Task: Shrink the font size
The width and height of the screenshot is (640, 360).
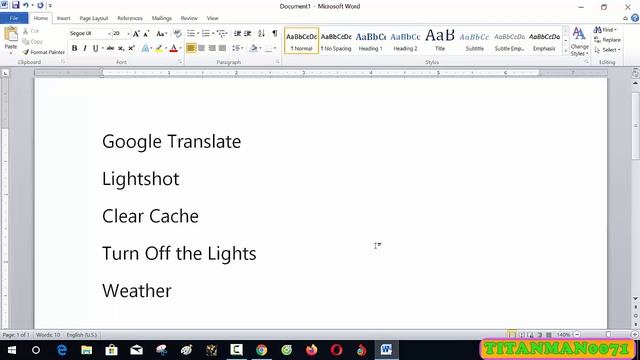Action: pyautogui.click(x=146, y=33)
